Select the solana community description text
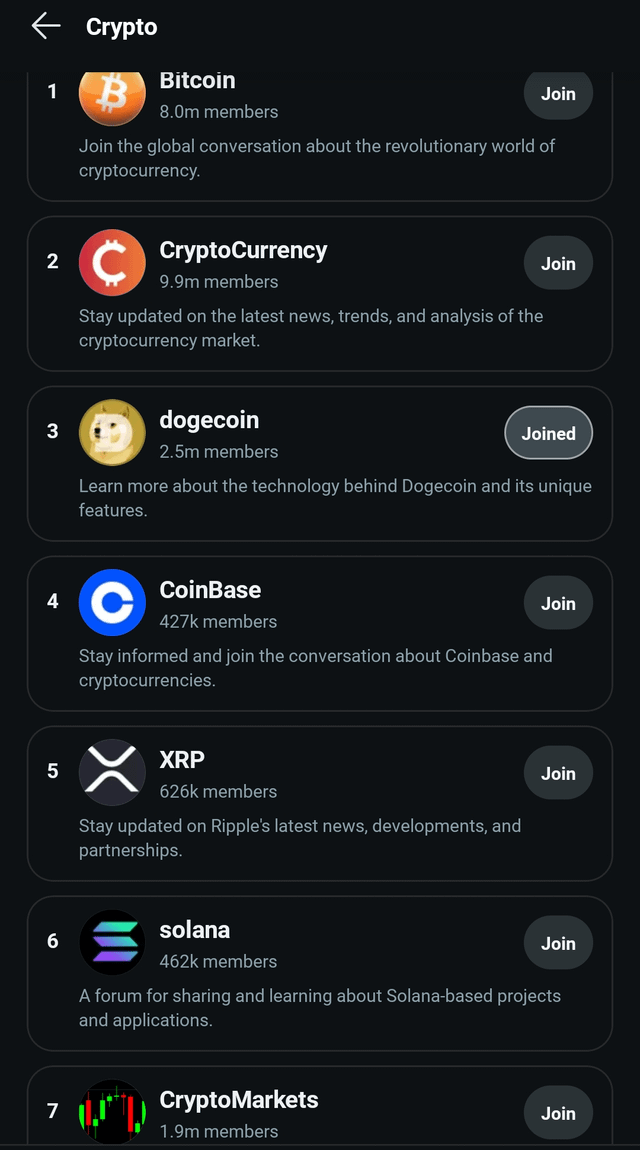Viewport: 640px width, 1150px height. (320, 1008)
